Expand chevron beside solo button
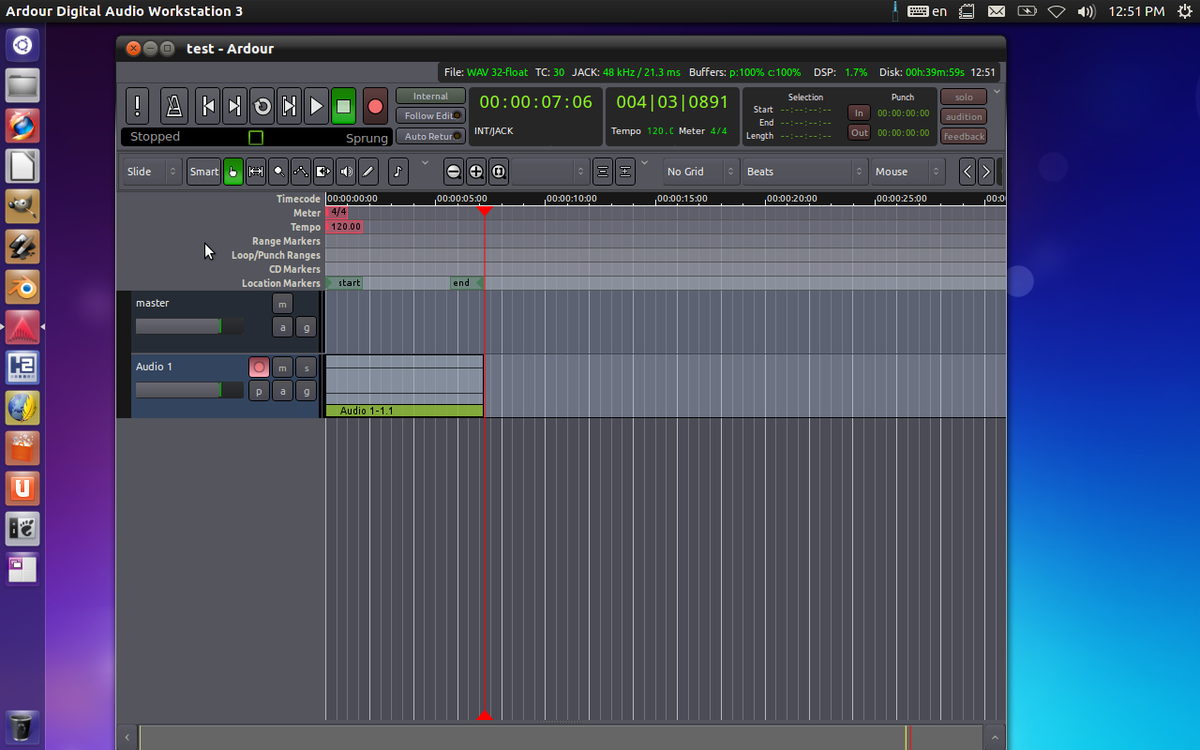Image resolution: width=1200 pixels, height=750 pixels. click(x=996, y=92)
